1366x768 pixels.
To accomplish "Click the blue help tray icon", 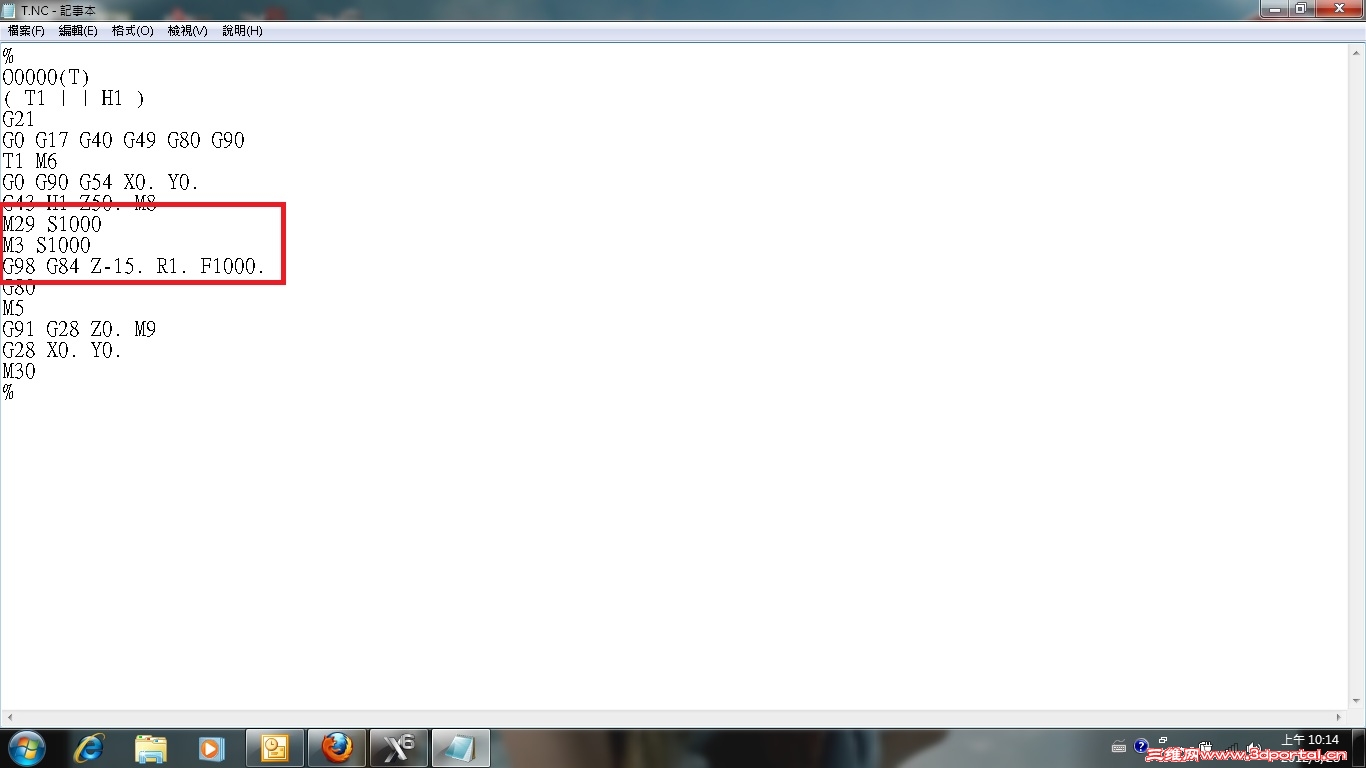I will [1141, 746].
